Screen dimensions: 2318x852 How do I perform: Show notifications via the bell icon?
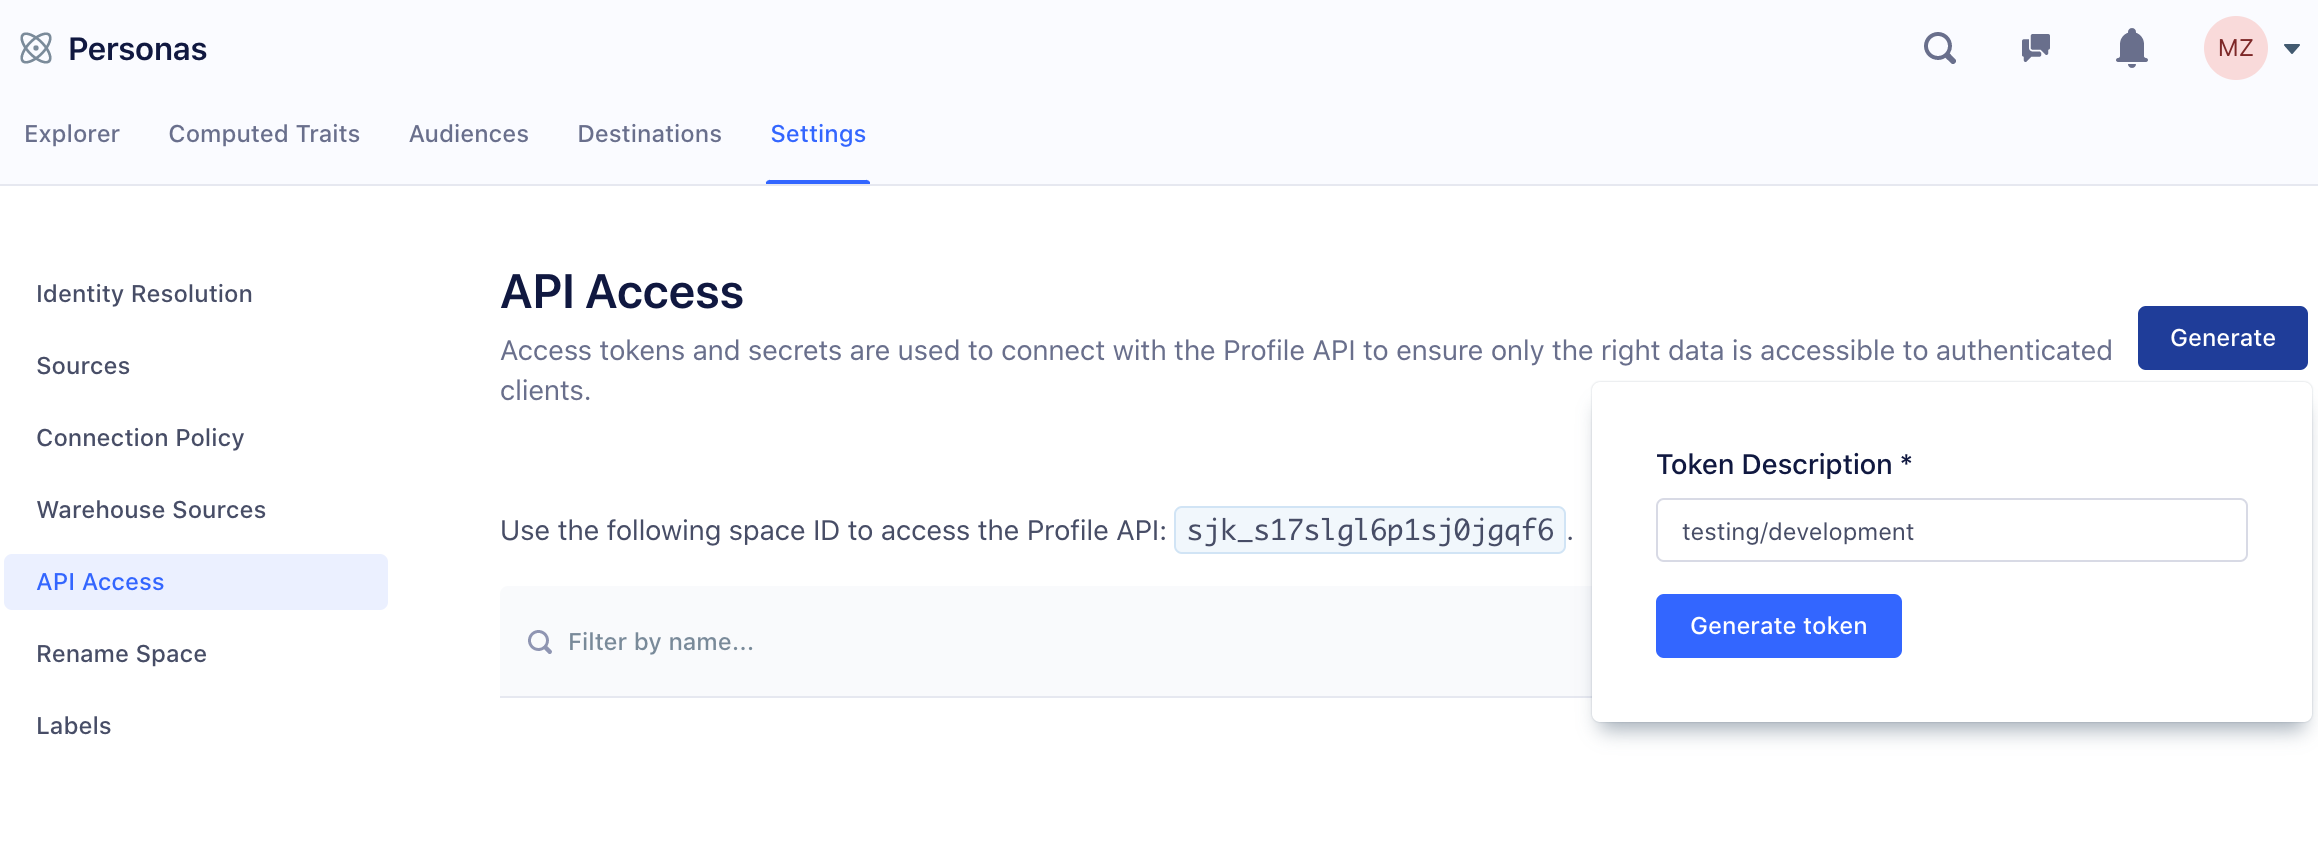[2131, 48]
